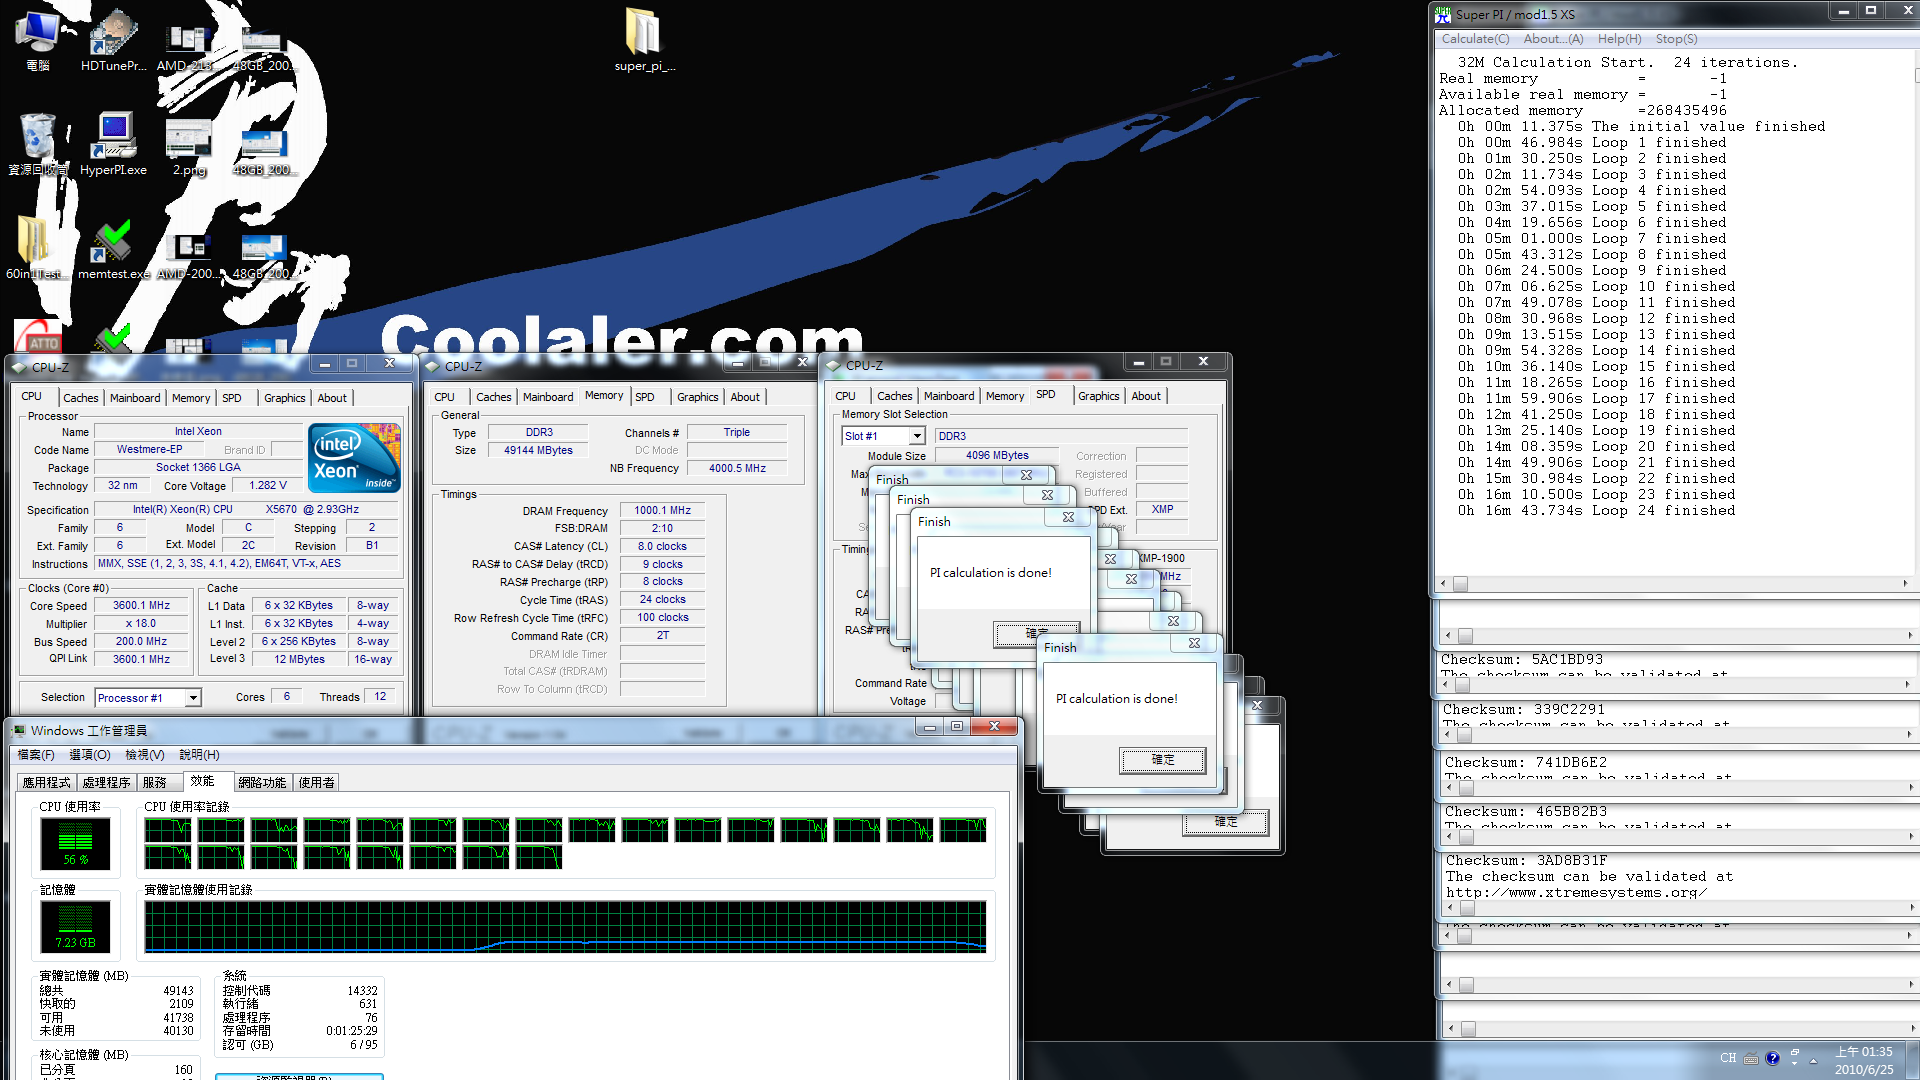Click the Core Speed 3600.1 MHz field
Image resolution: width=1920 pixels, height=1080 pixels.
coord(142,606)
